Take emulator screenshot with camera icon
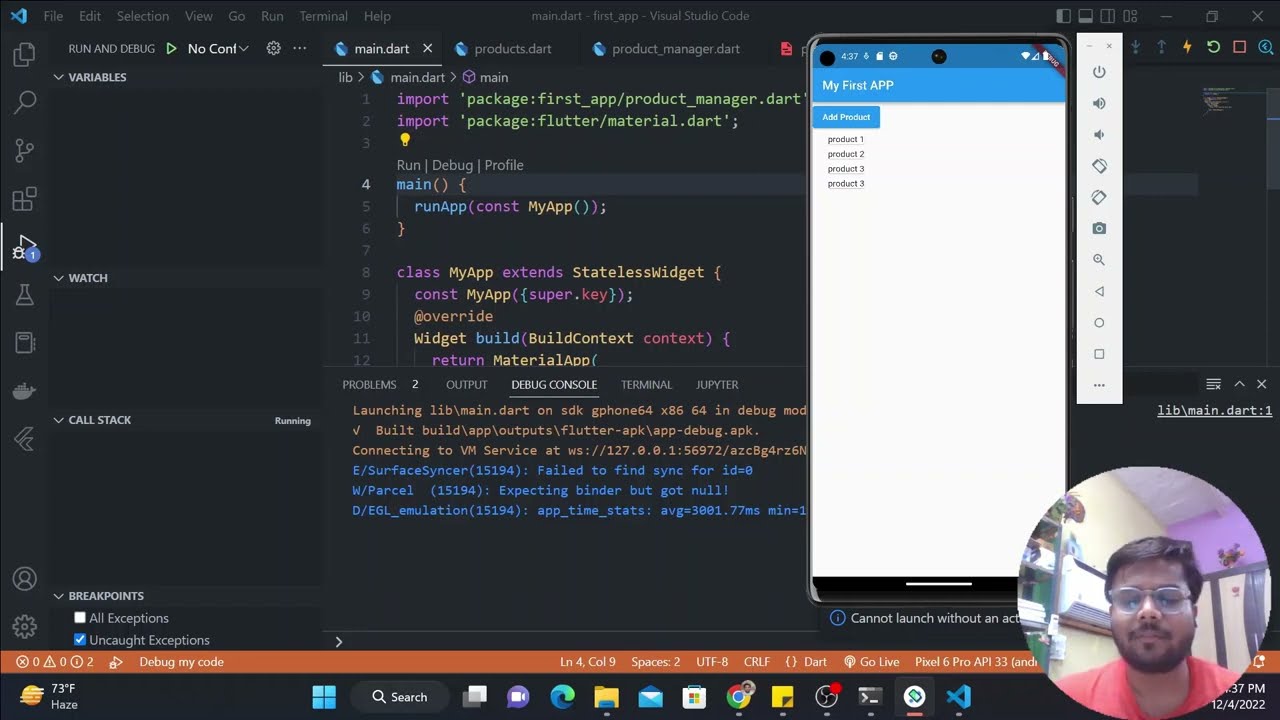 1099,228
